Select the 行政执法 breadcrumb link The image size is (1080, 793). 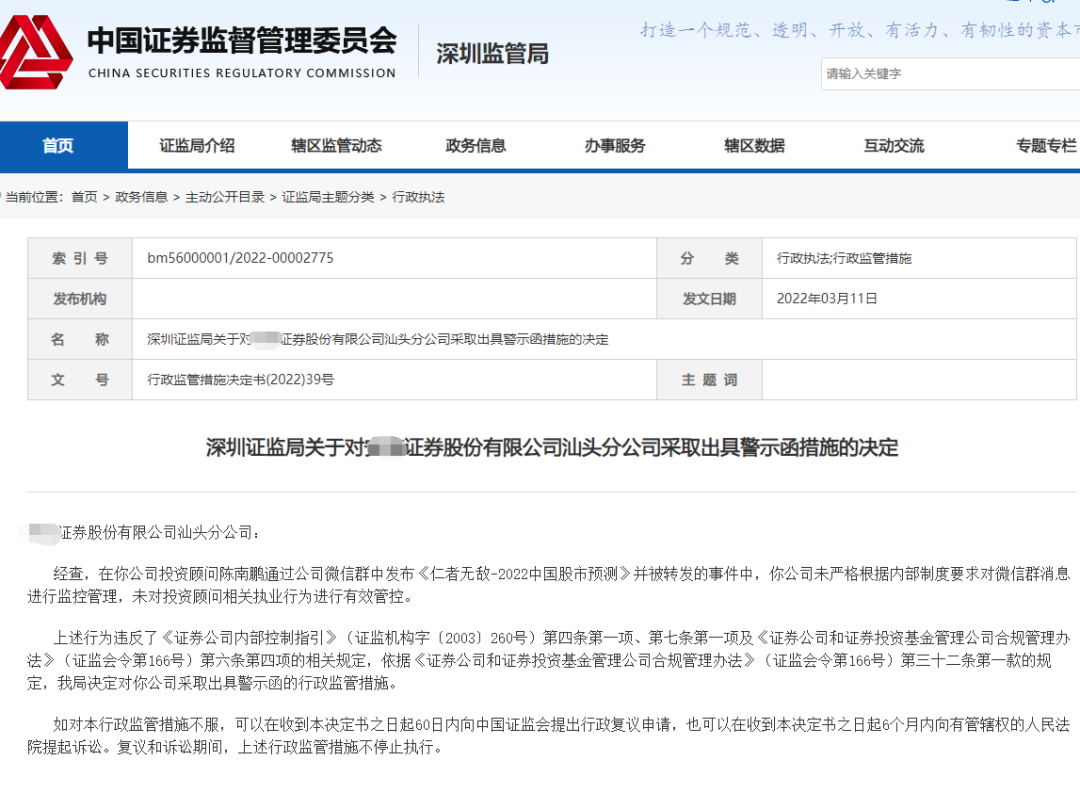point(418,197)
